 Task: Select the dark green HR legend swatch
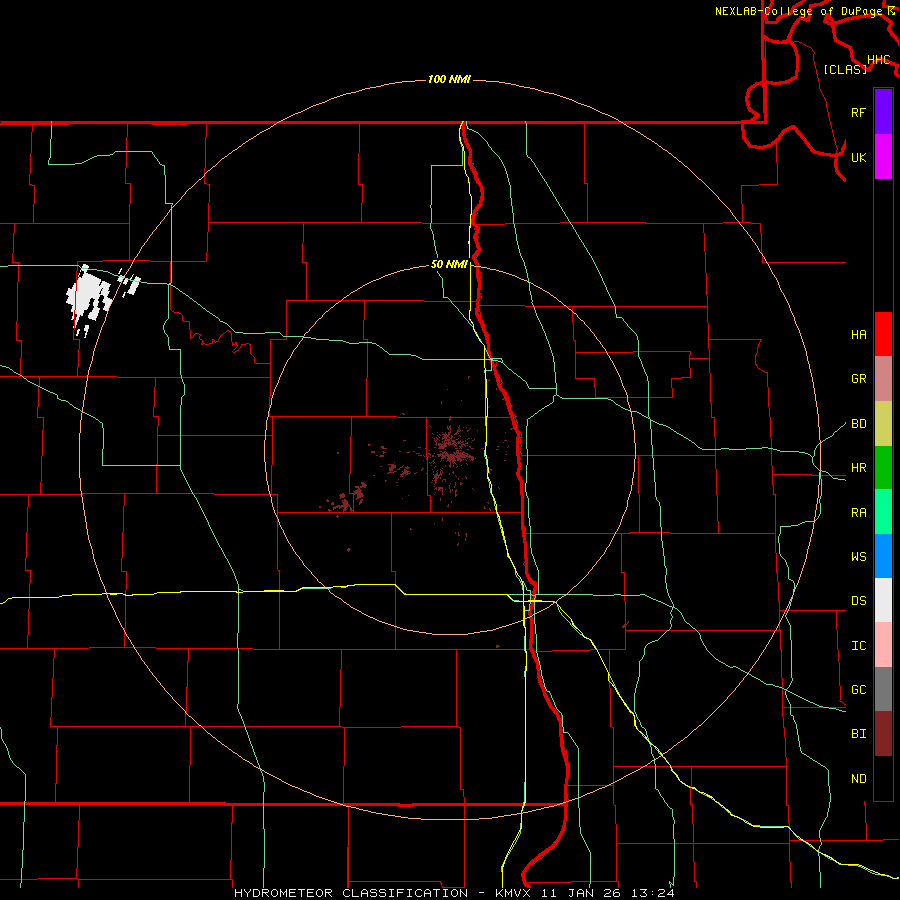(883, 468)
